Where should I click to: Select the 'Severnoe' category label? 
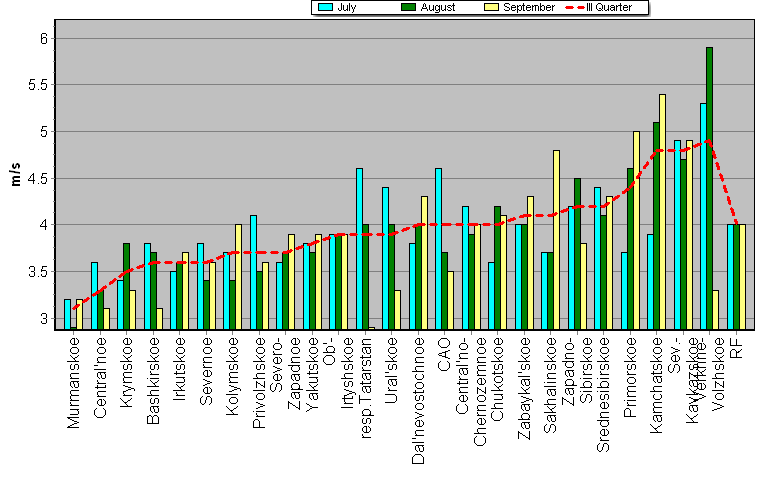[x=206, y=372]
